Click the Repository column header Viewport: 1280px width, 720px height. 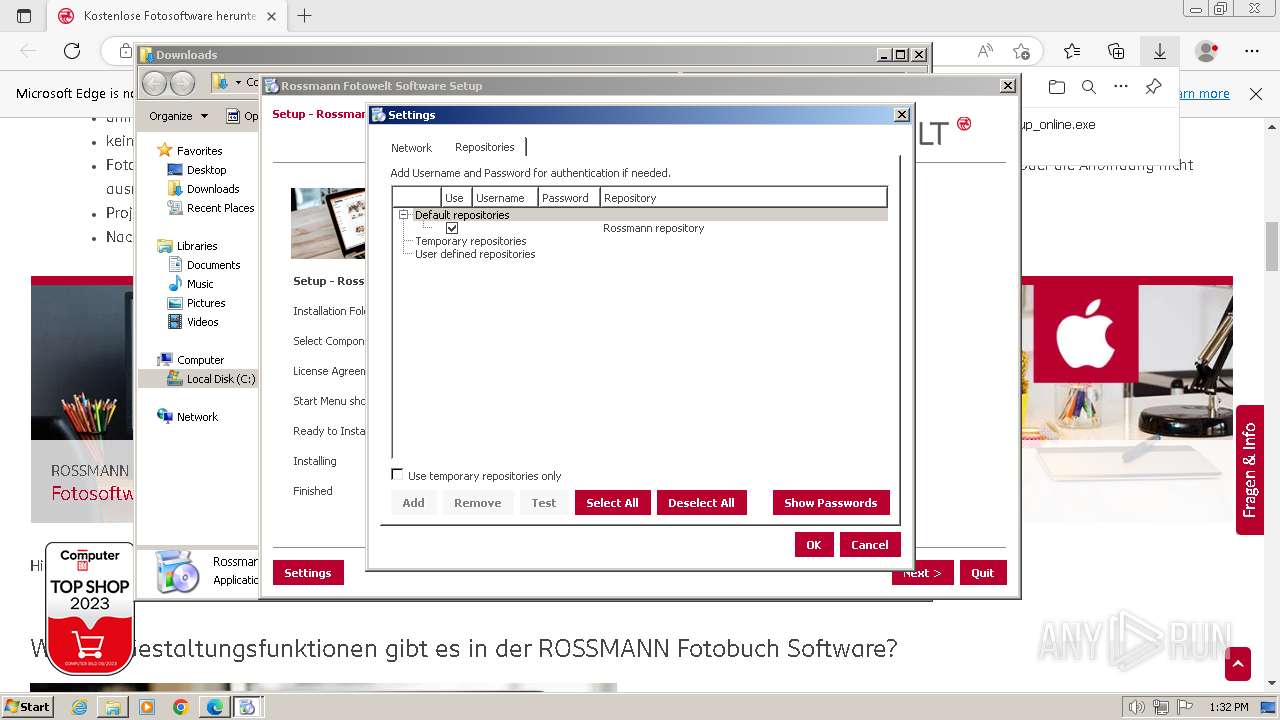click(743, 198)
